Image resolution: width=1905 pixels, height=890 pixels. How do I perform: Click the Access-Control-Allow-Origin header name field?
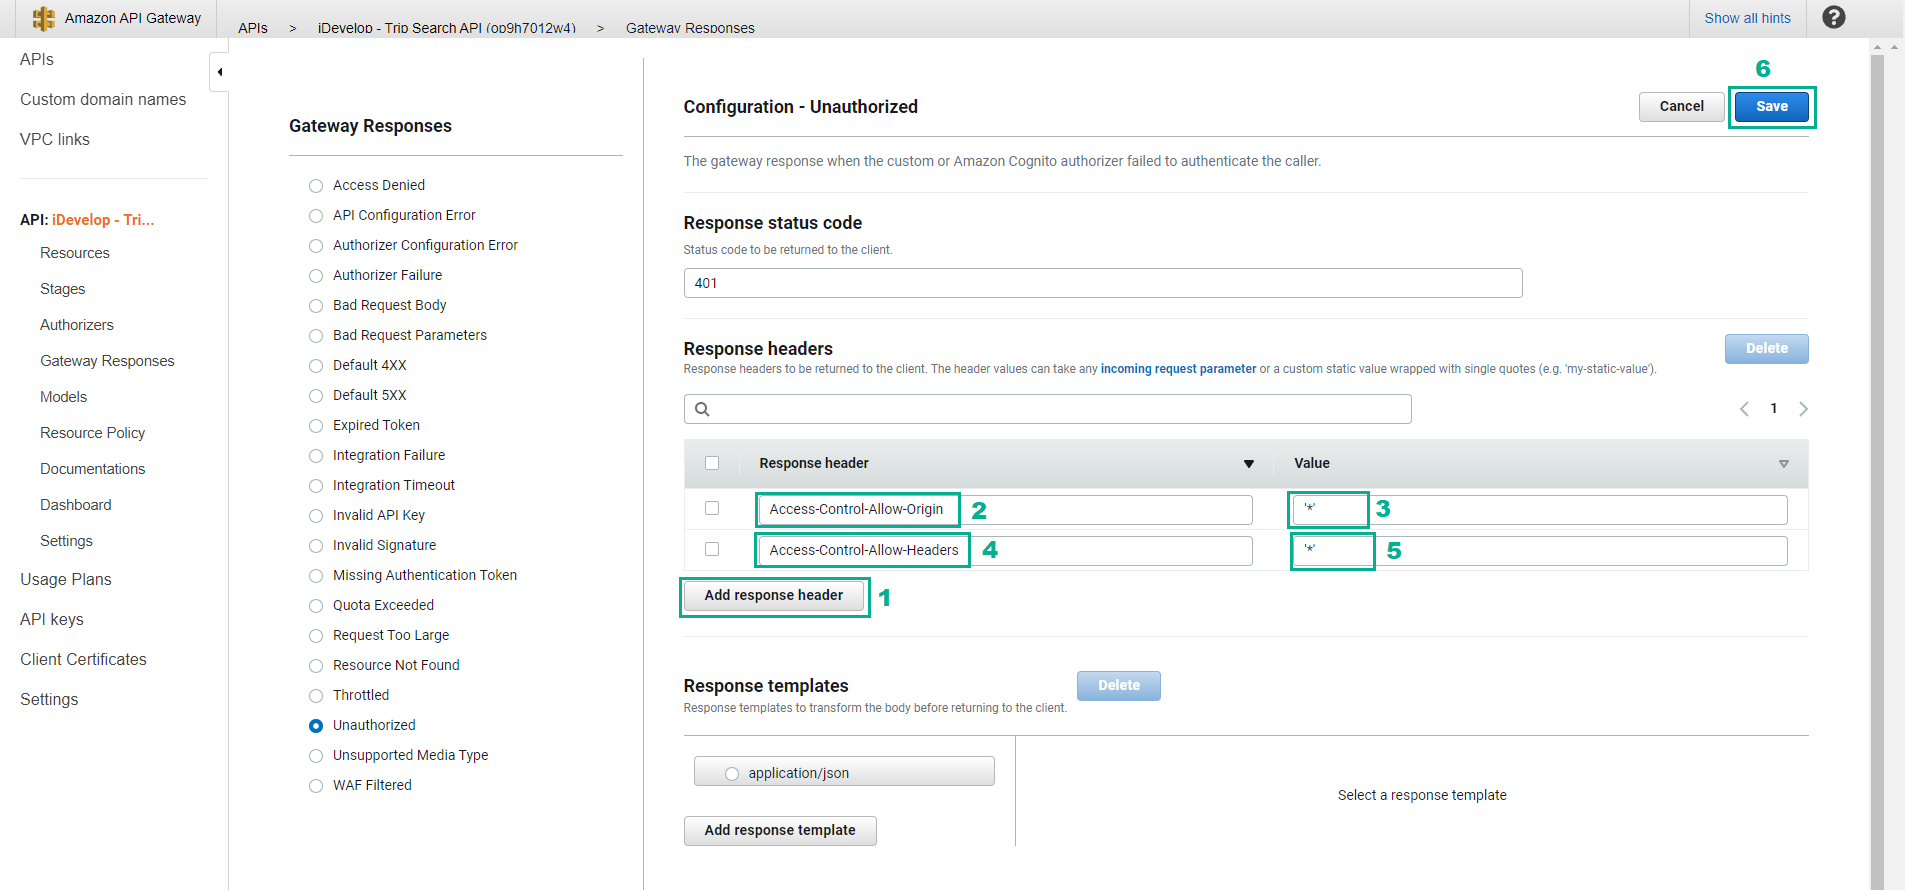coord(1005,510)
